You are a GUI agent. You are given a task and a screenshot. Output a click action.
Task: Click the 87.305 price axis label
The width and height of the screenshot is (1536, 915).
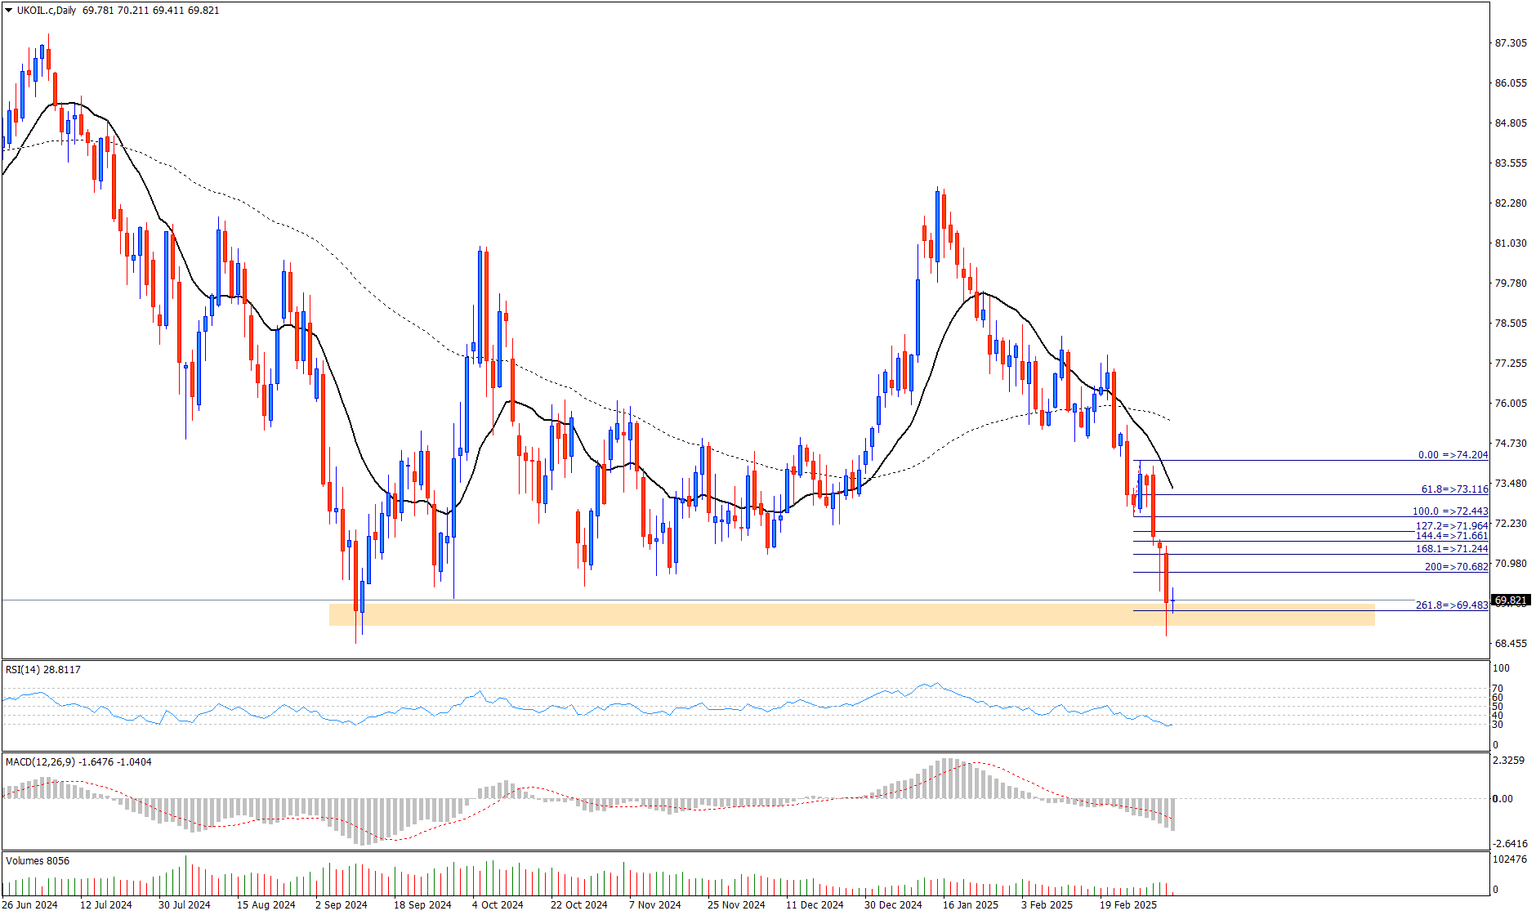point(1510,43)
